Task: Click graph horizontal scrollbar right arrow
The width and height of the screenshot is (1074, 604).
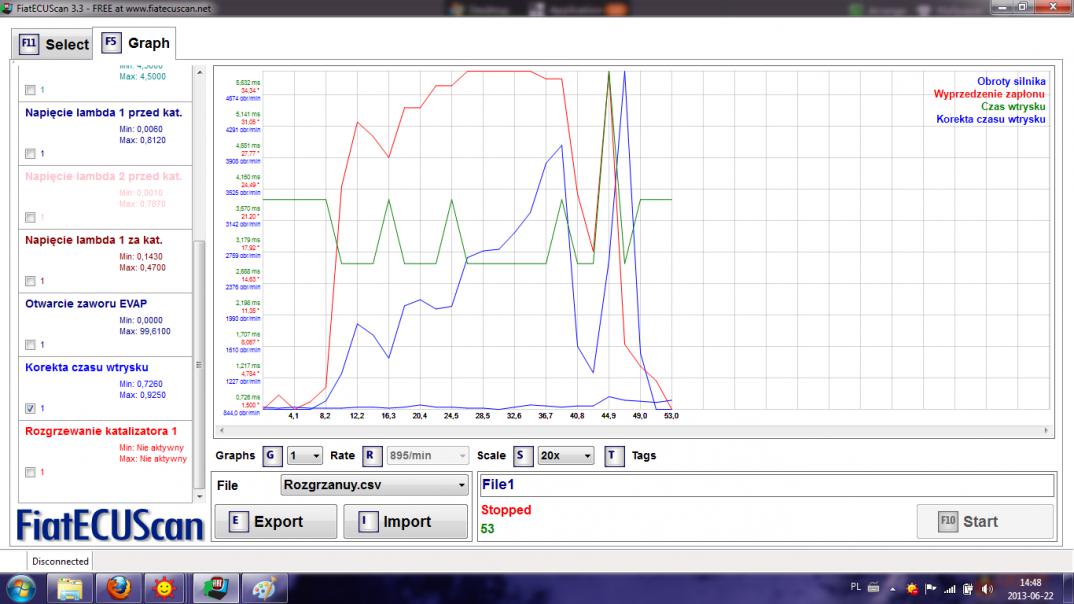Action: coord(1046,431)
